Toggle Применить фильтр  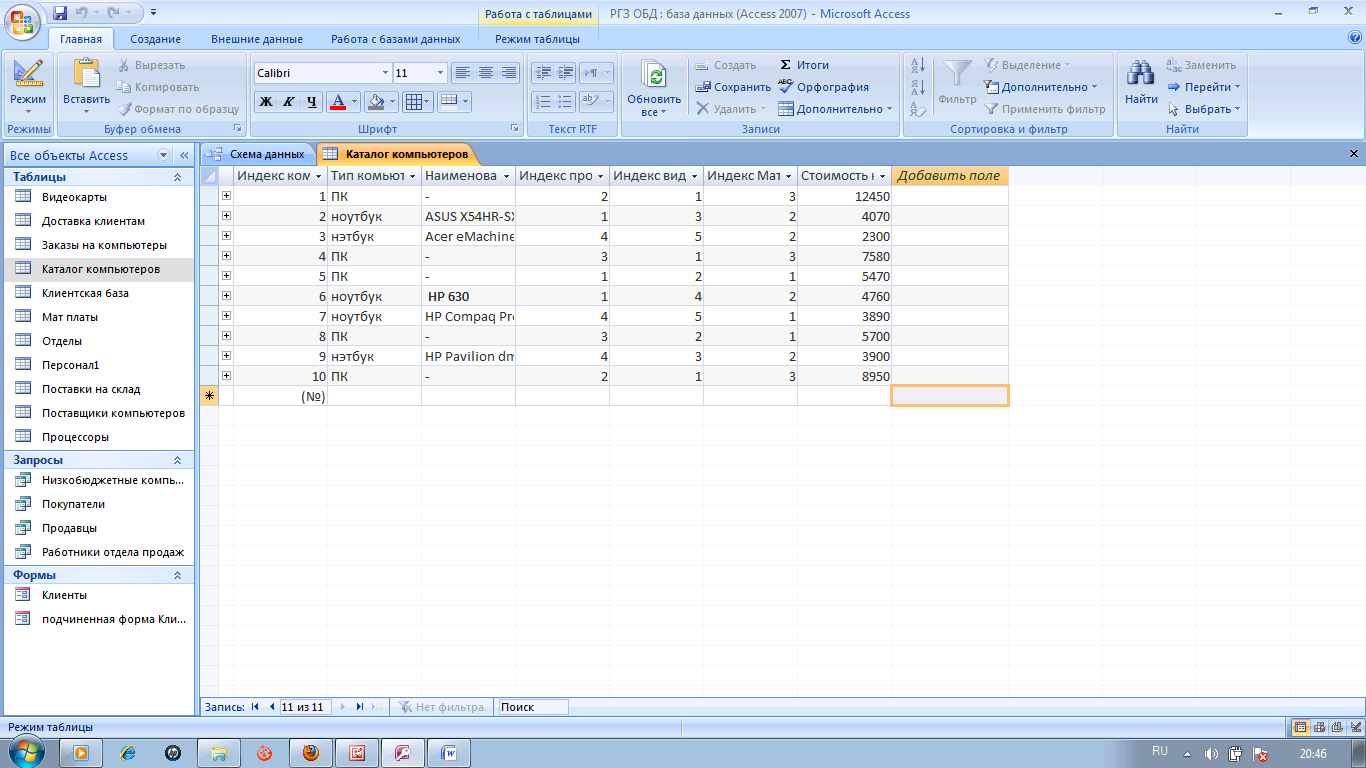pyautogui.click(x=1045, y=109)
